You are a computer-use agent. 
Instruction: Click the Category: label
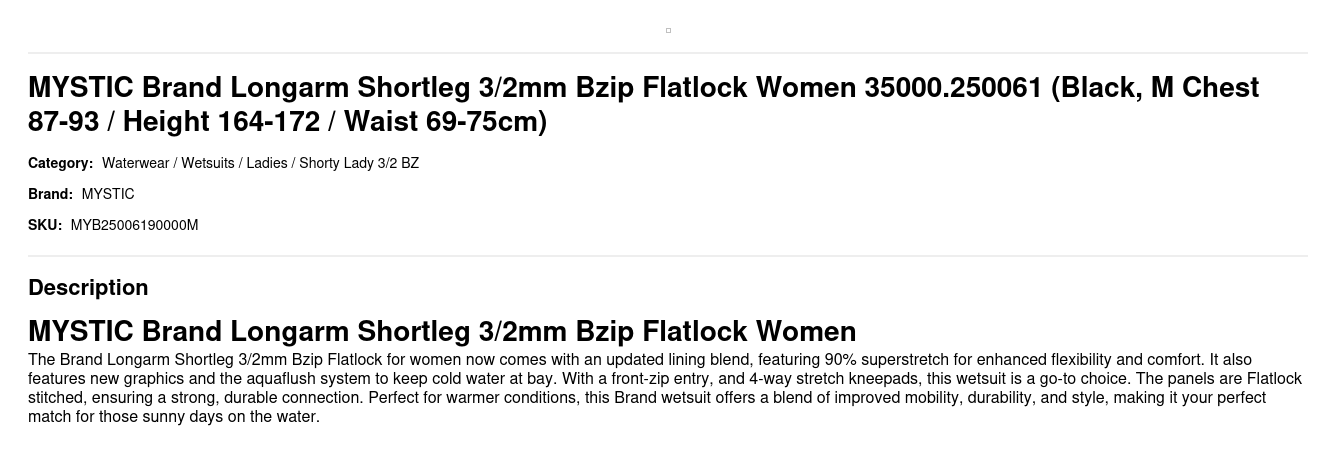click(60, 163)
